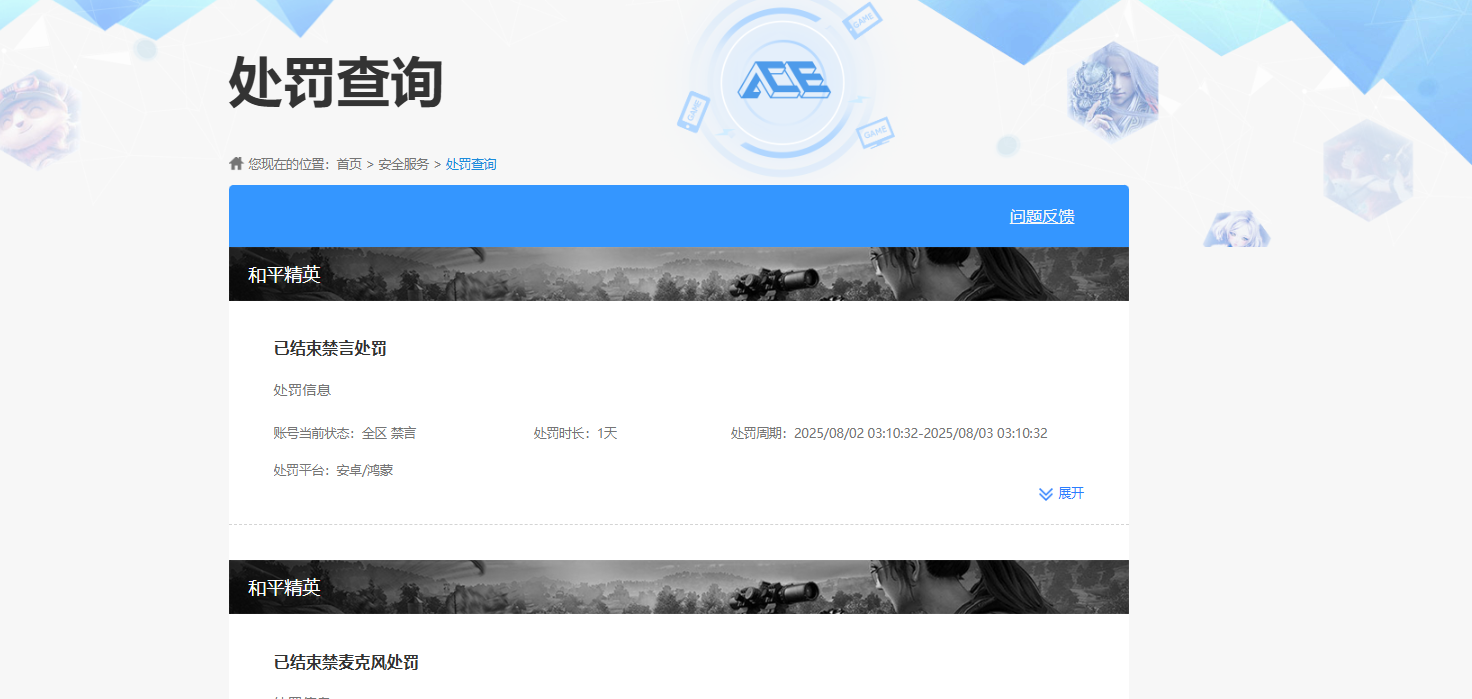Screen dimensions: 1472x699
Task: Click the 已结束禁言处罚 heading
Action: (330, 349)
